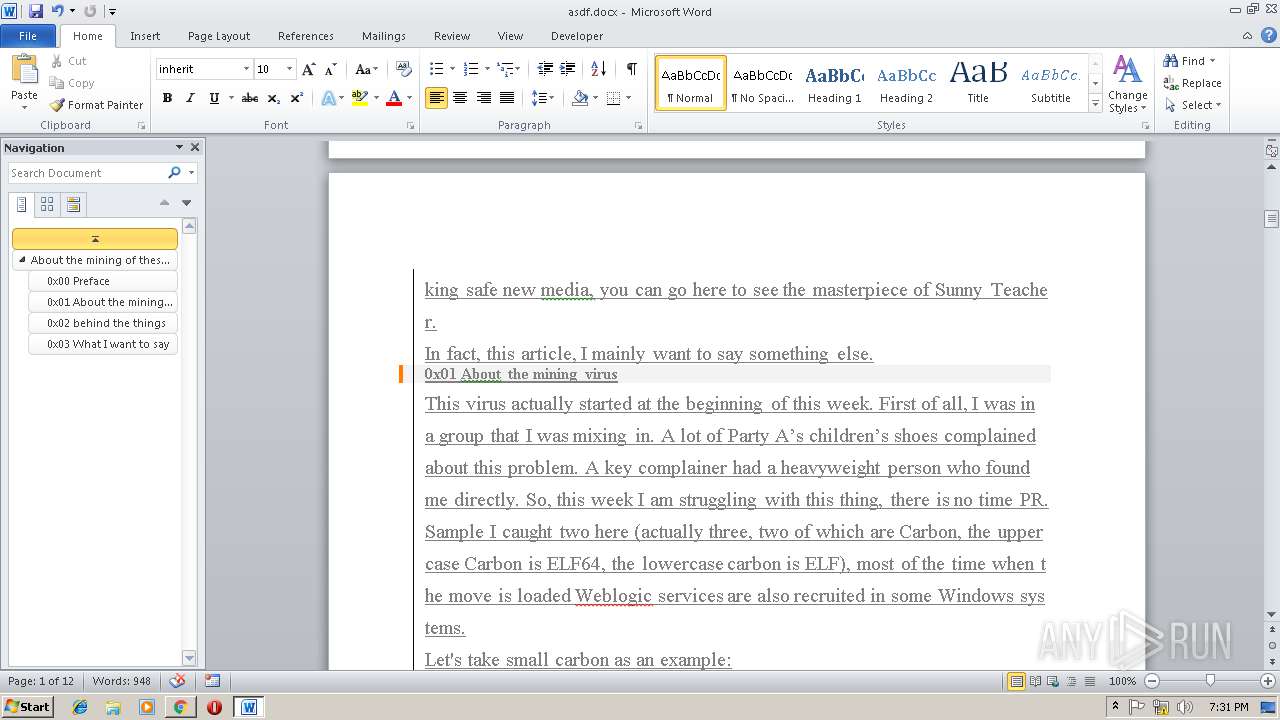Image resolution: width=1280 pixels, height=720 pixels.
Task: Increase paragraph indent
Action: tap(567, 69)
